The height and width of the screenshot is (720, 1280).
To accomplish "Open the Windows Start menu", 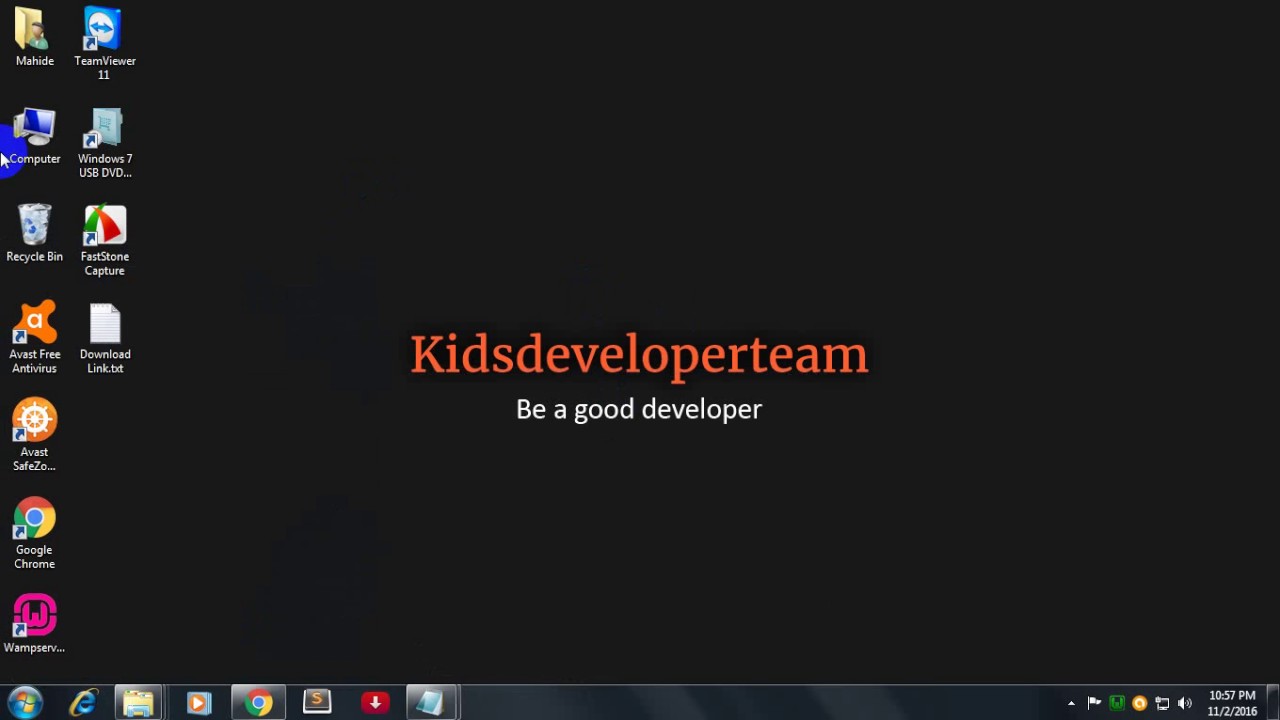I will 24,703.
